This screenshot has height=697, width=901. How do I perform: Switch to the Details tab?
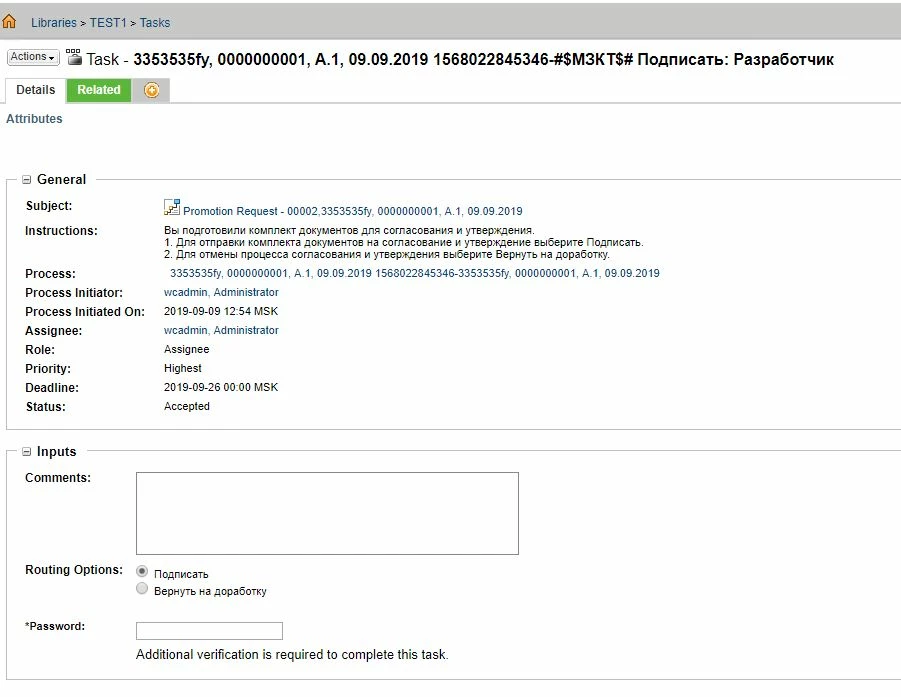[x=36, y=90]
